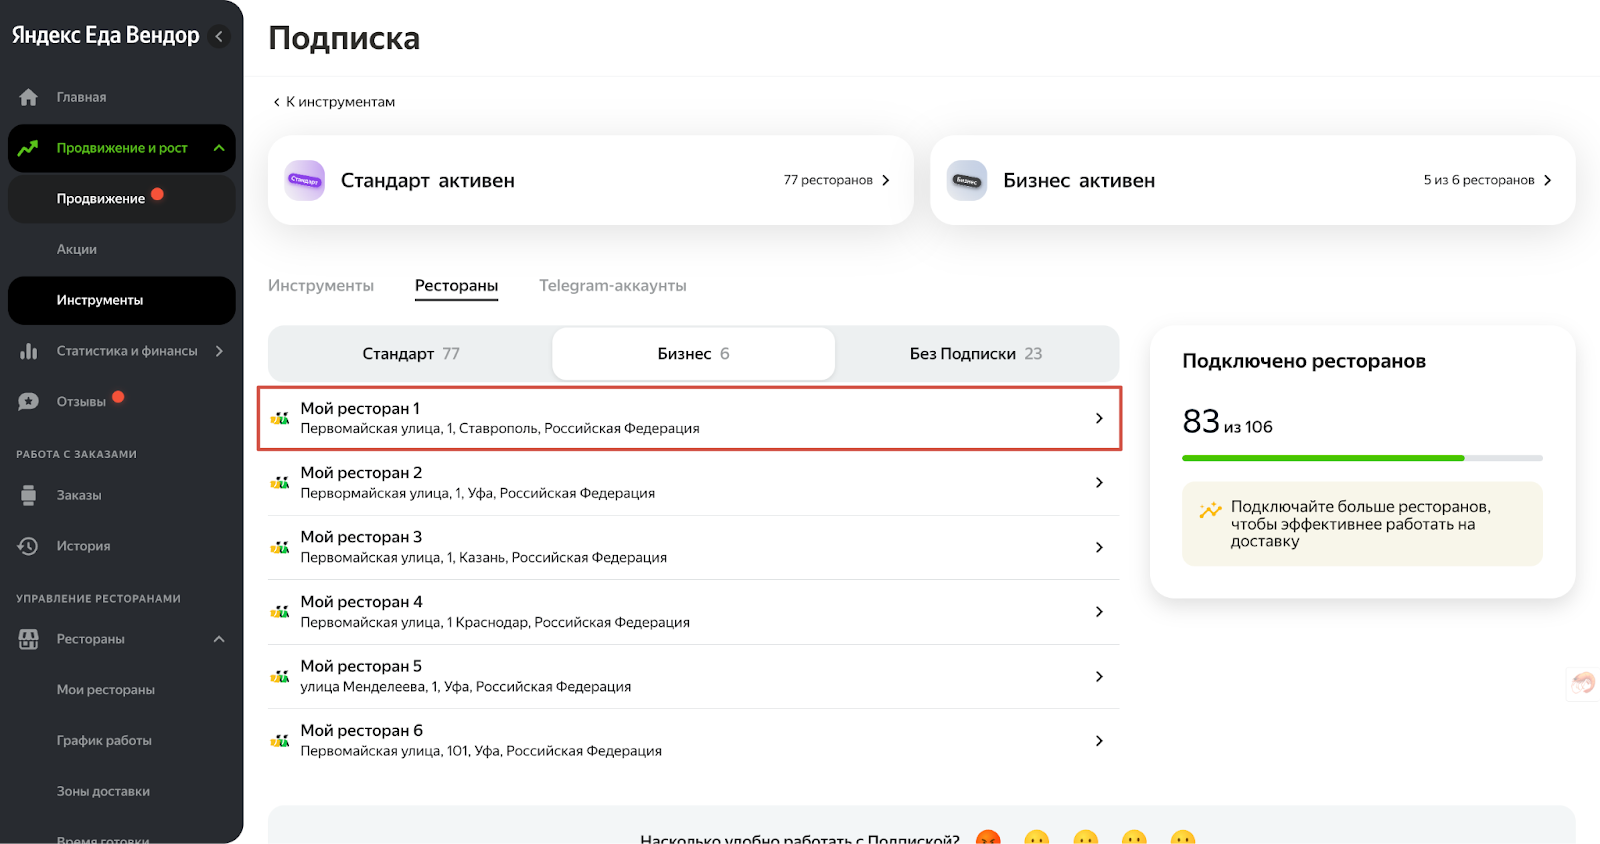Expand the Статистика и финансы submenu chevron
The image size is (1600, 844).
coord(219,351)
